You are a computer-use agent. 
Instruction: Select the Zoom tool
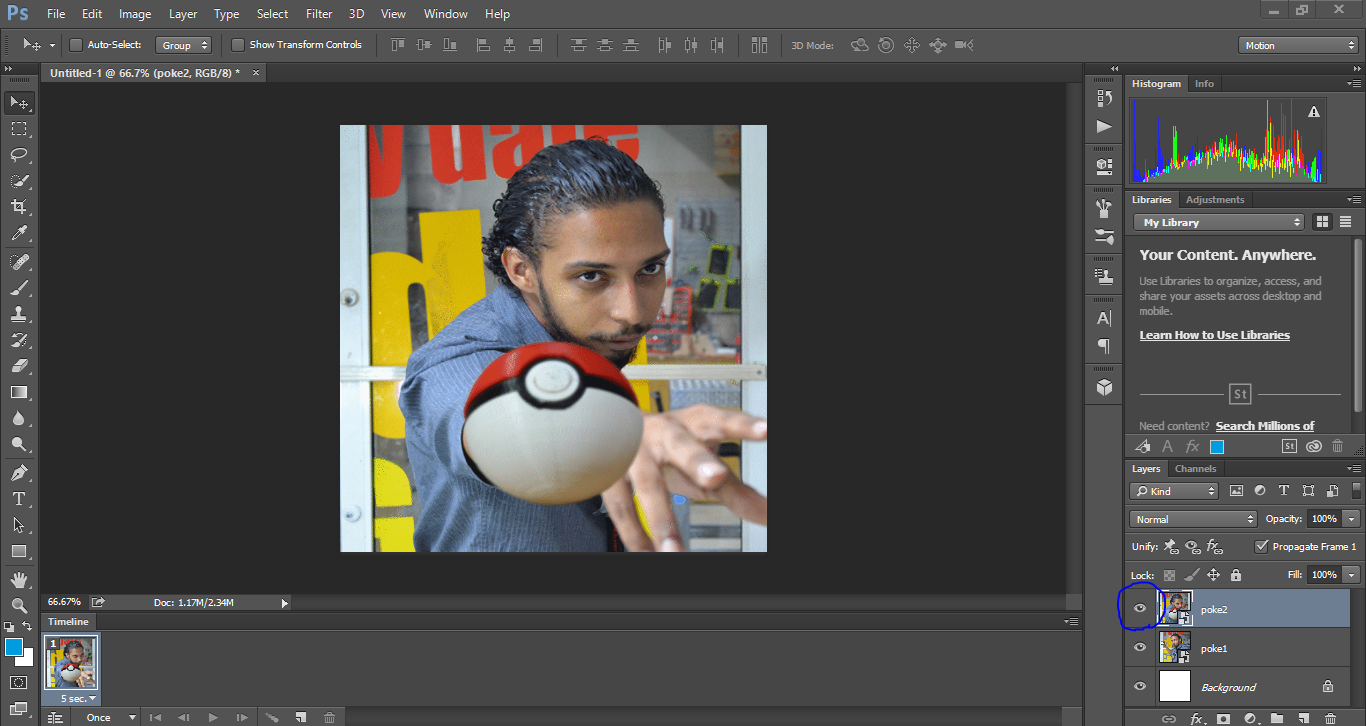click(19, 606)
